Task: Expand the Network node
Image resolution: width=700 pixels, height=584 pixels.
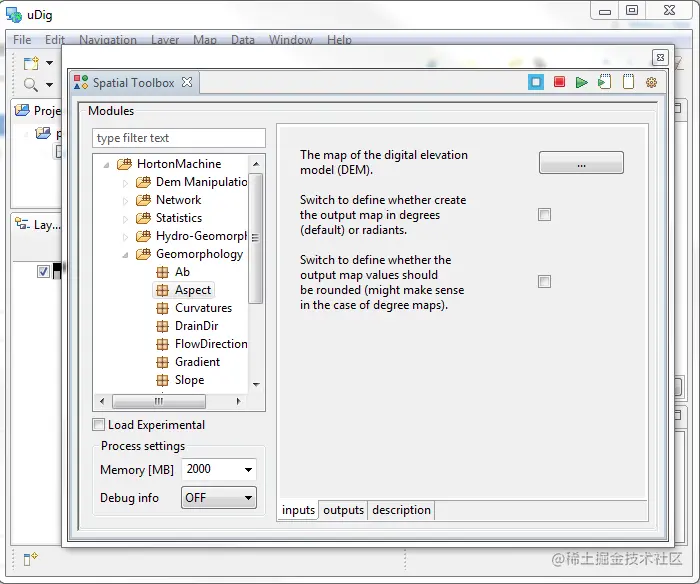Action: coord(125,201)
